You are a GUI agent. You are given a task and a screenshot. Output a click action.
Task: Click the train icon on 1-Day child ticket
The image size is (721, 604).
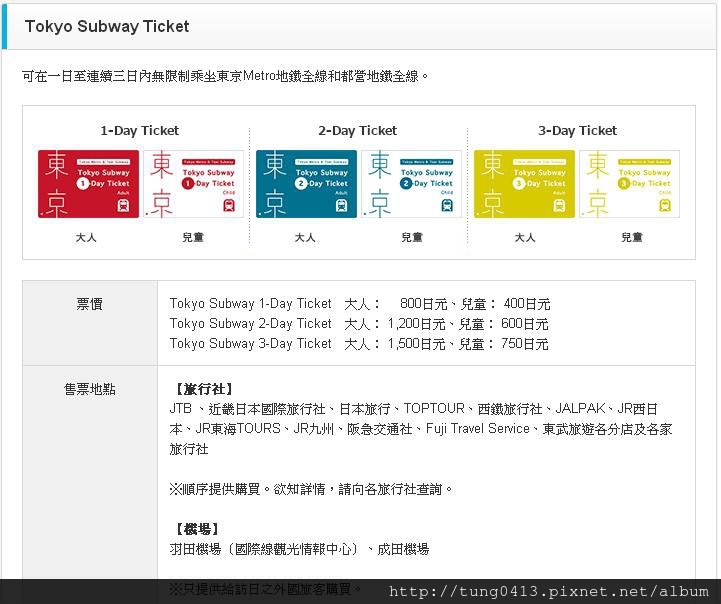pos(229,205)
